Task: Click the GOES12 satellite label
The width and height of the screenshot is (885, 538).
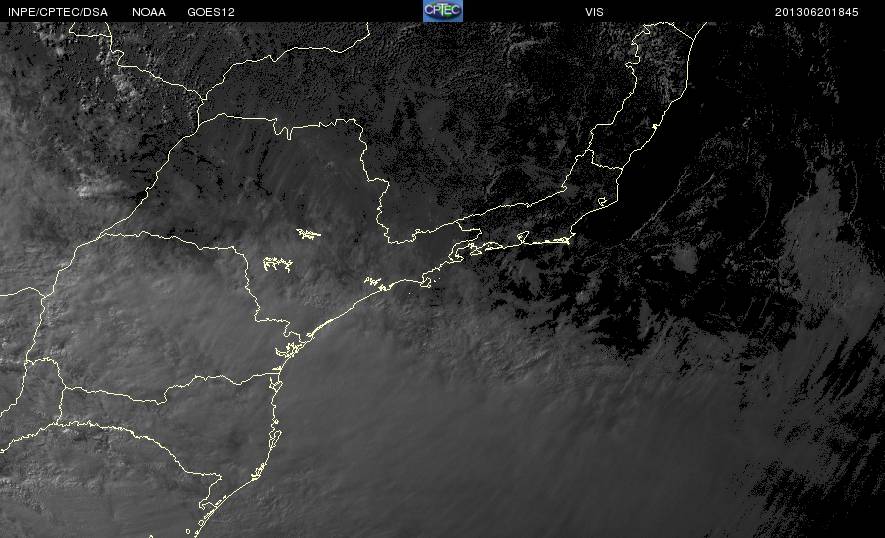Action: 211,12
